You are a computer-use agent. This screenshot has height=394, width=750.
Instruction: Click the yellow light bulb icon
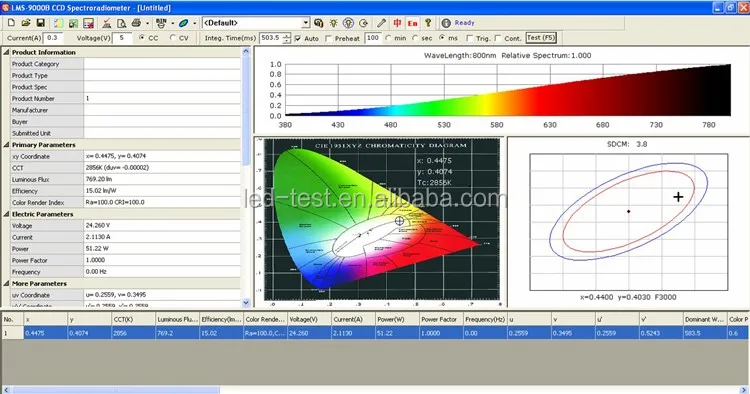point(333,23)
